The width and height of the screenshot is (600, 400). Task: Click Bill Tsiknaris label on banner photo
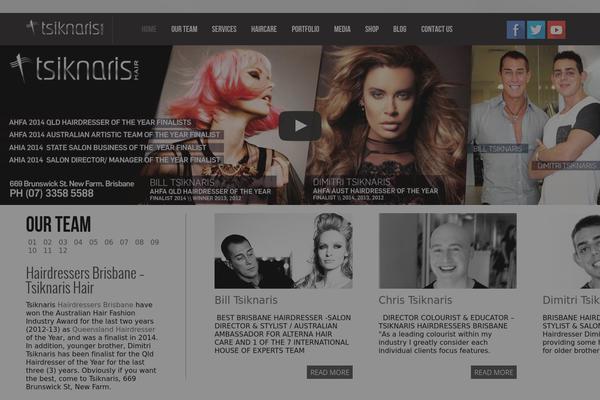tap(497, 149)
